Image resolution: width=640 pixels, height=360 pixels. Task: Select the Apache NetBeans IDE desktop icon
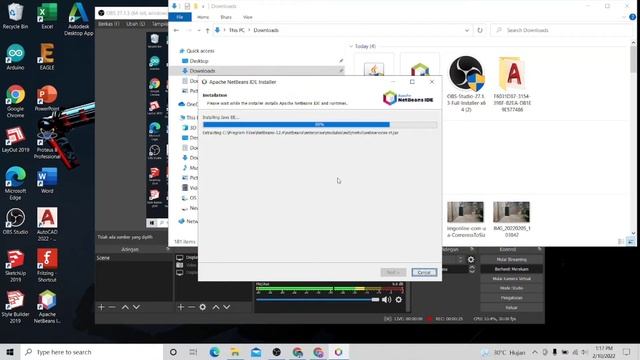47,307
